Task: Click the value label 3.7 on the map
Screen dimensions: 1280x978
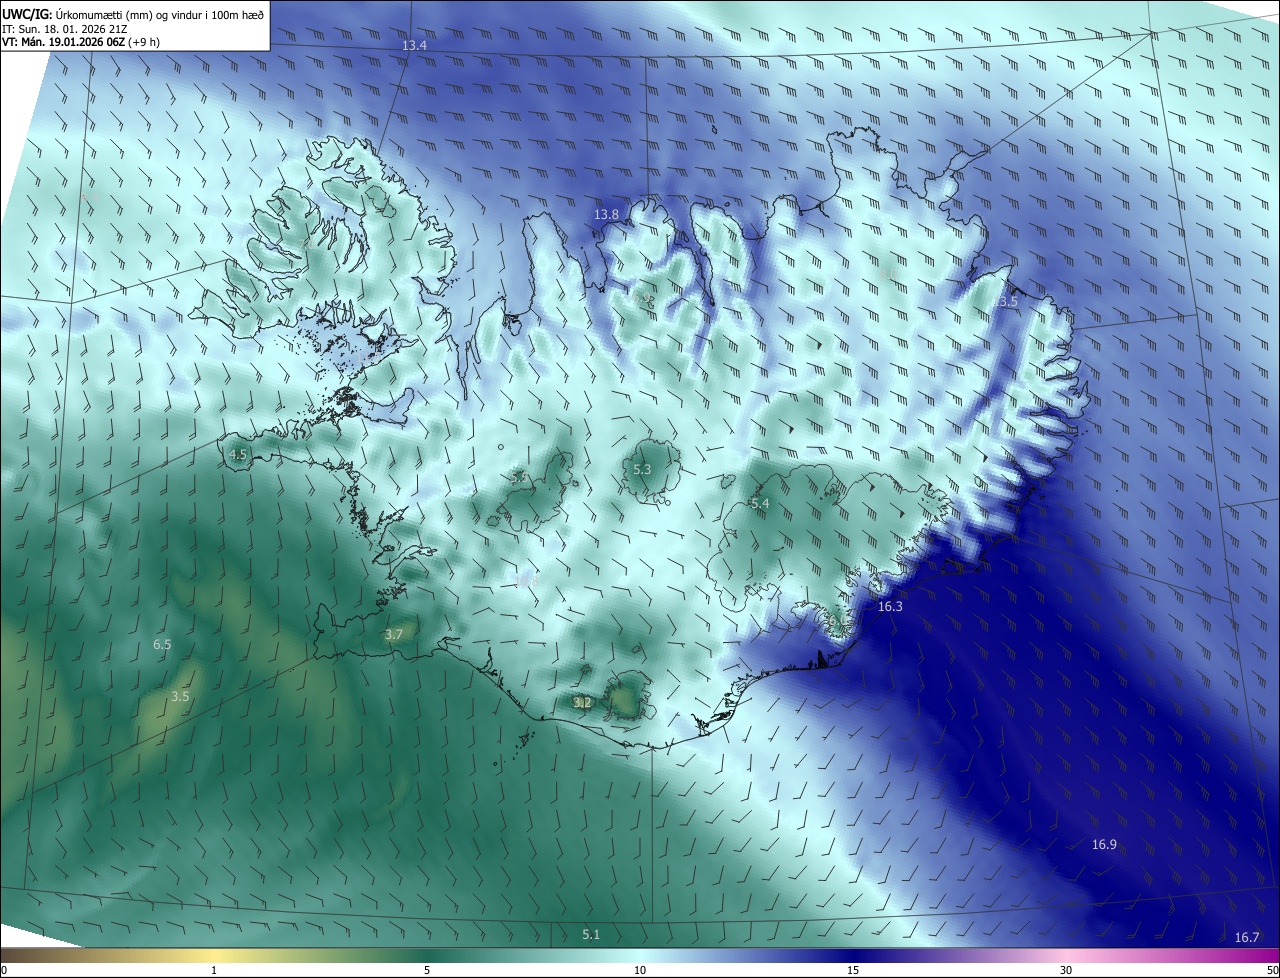Action: (394, 635)
